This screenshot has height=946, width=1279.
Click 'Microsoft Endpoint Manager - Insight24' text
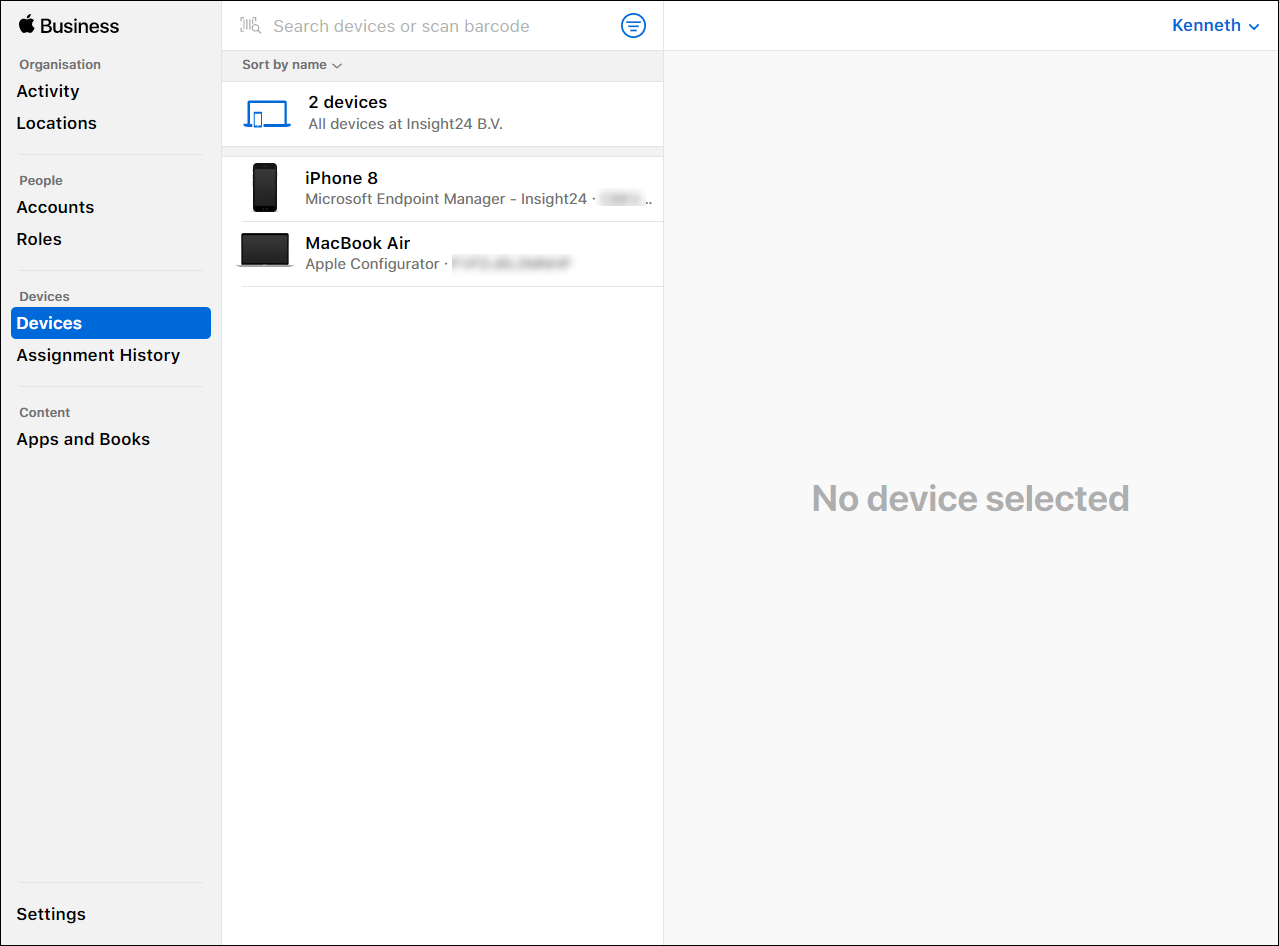point(446,199)
